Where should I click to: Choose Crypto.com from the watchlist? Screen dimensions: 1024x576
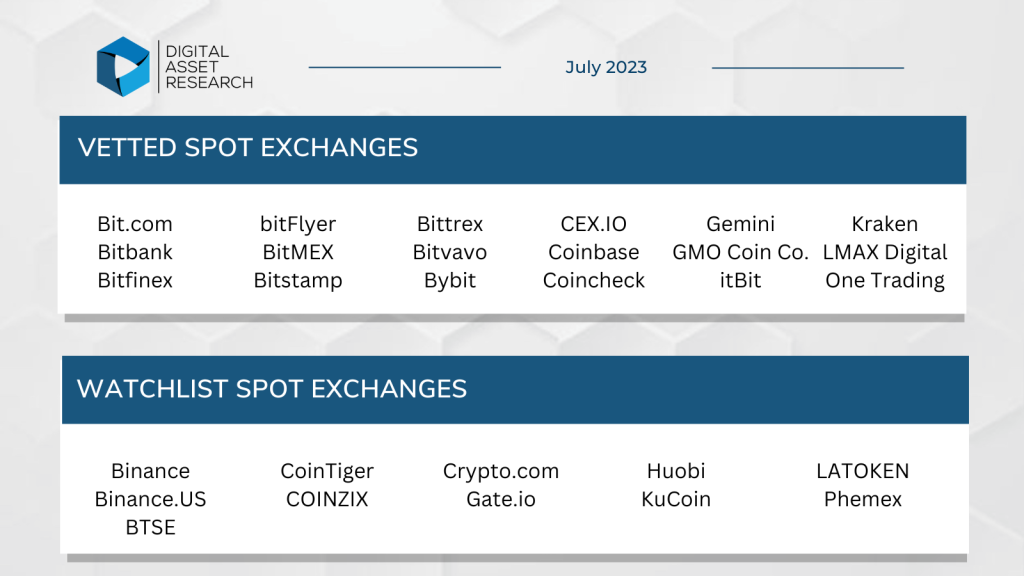click(501, 471)
